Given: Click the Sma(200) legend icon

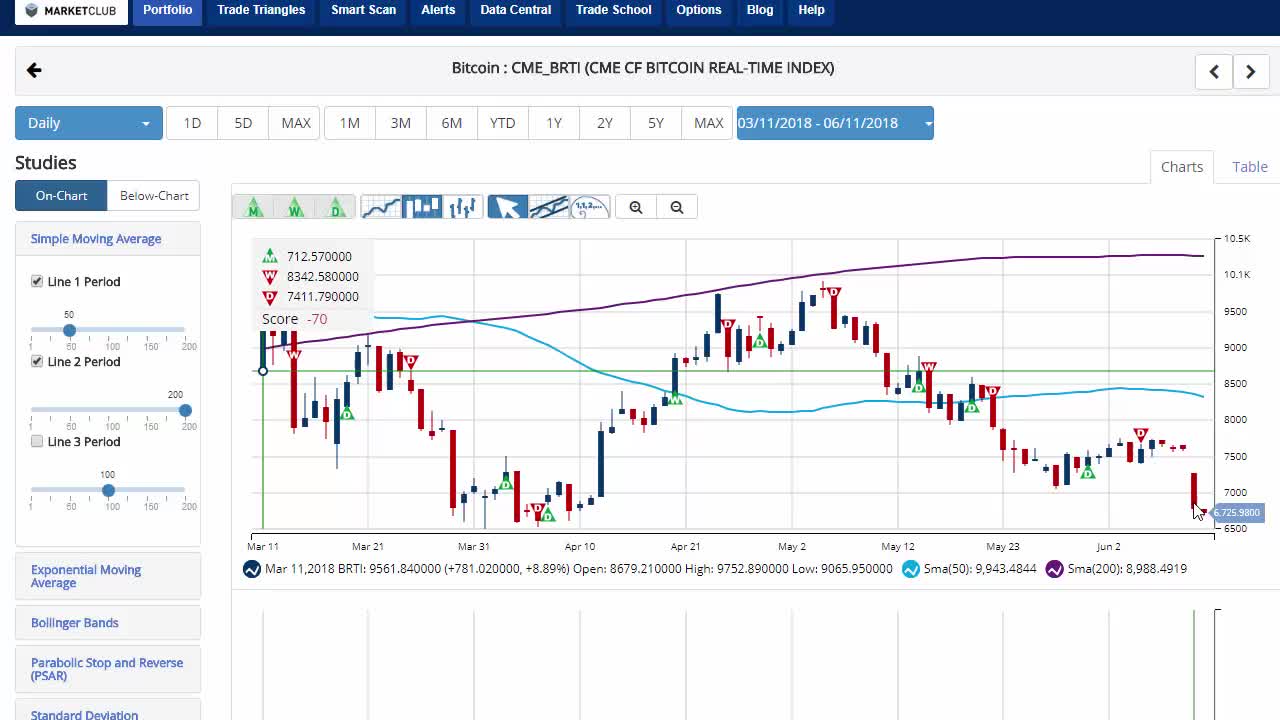Looking at the screenshot, I should (x=1054, y=569).
